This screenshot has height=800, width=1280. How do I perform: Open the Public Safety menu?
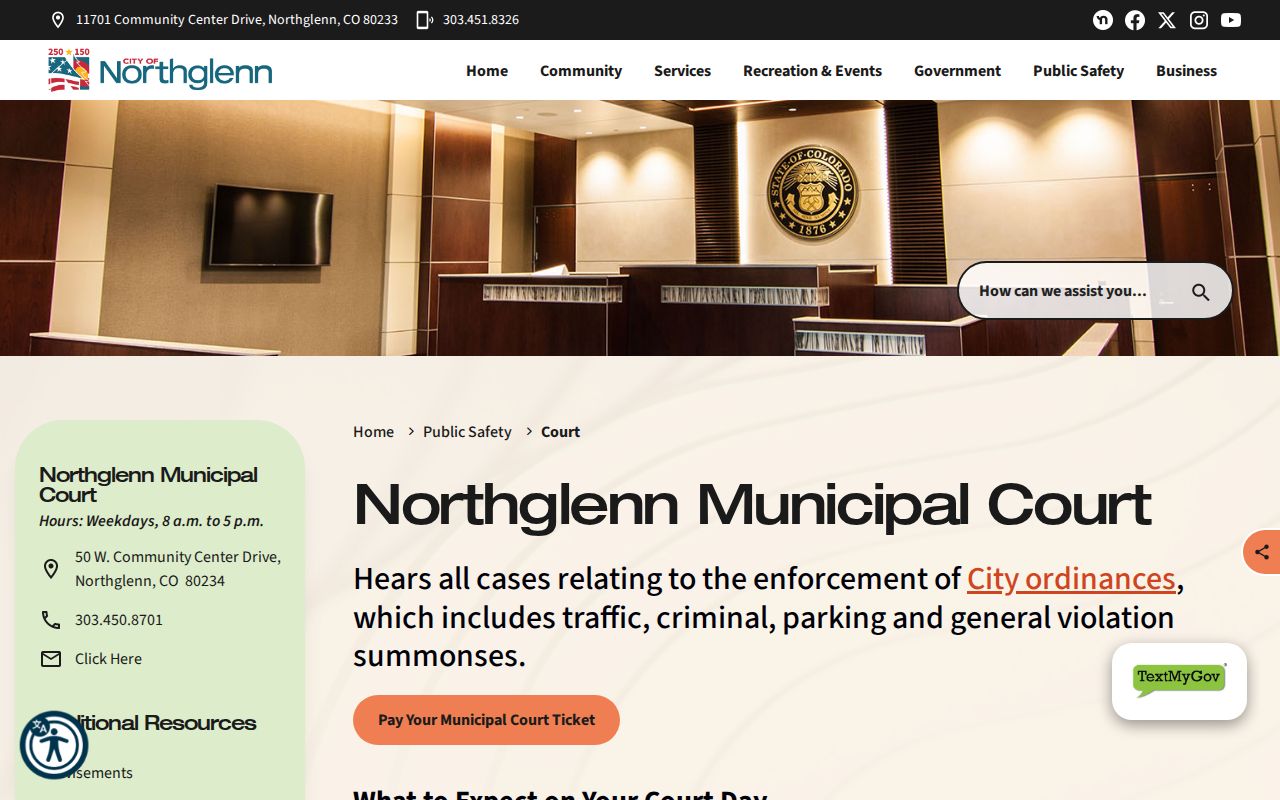pyautogui.click(x=1078, y=71)
